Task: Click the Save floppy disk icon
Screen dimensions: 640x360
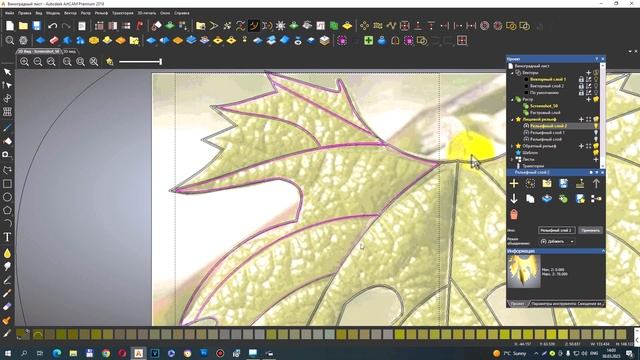Action: point(36,26)
